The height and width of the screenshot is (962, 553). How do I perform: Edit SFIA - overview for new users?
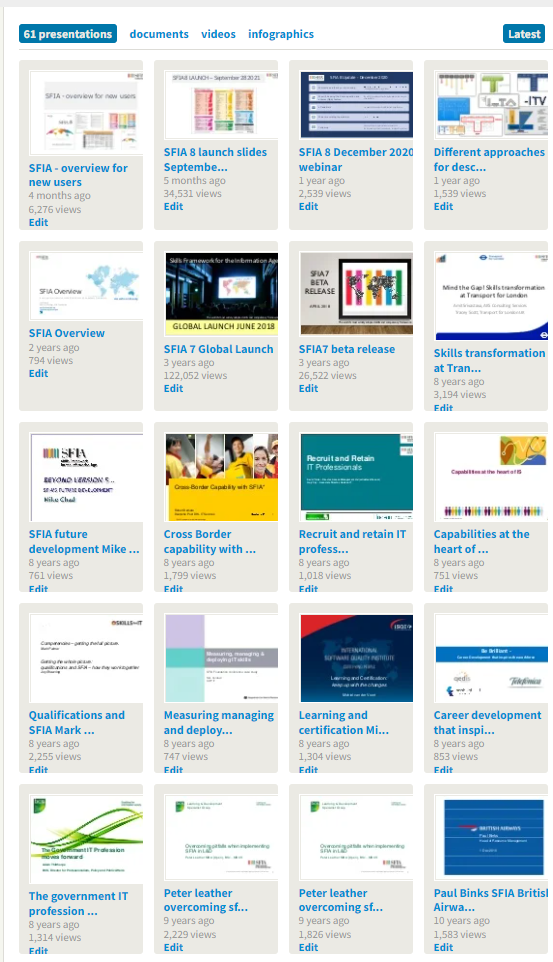coord(38,222)
